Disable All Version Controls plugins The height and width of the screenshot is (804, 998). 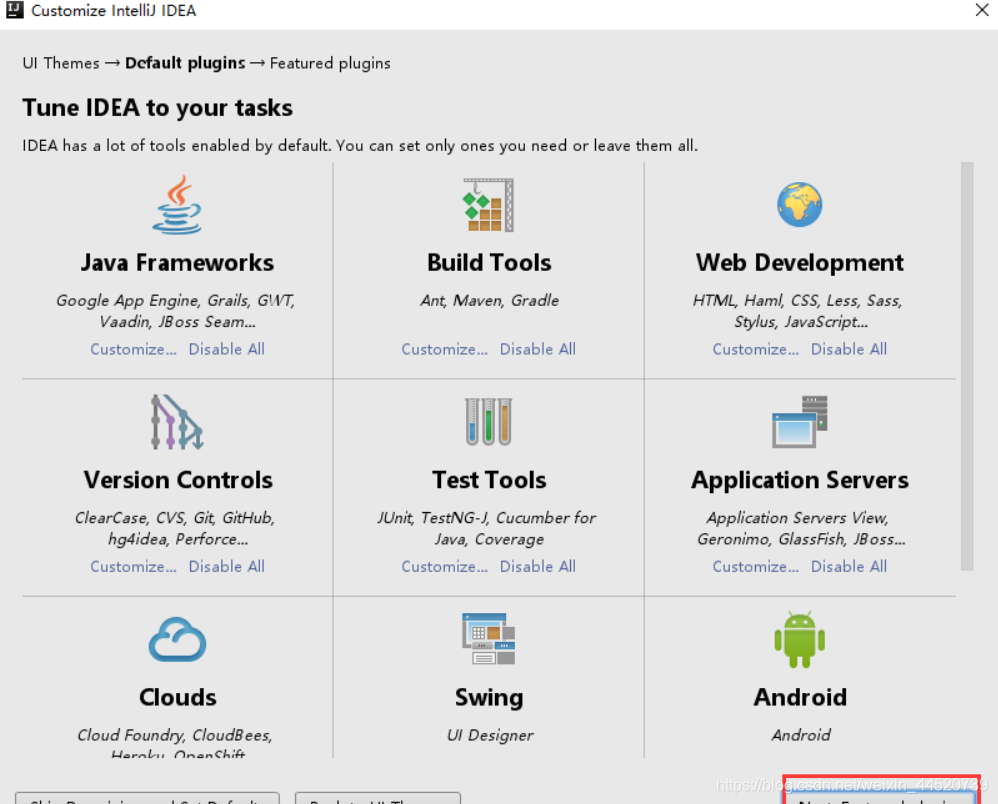click(x=227, y=566)
